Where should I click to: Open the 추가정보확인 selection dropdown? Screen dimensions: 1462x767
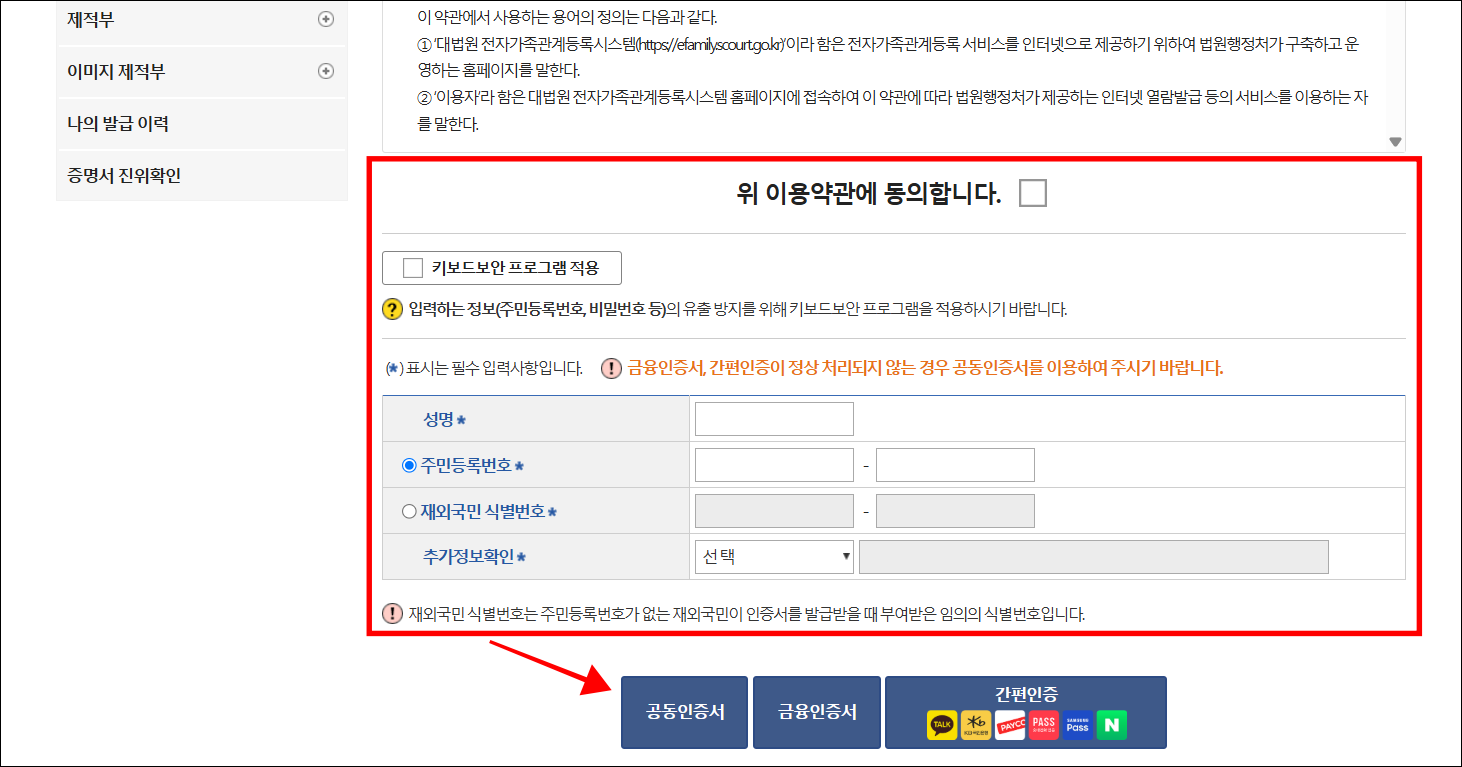772,556
